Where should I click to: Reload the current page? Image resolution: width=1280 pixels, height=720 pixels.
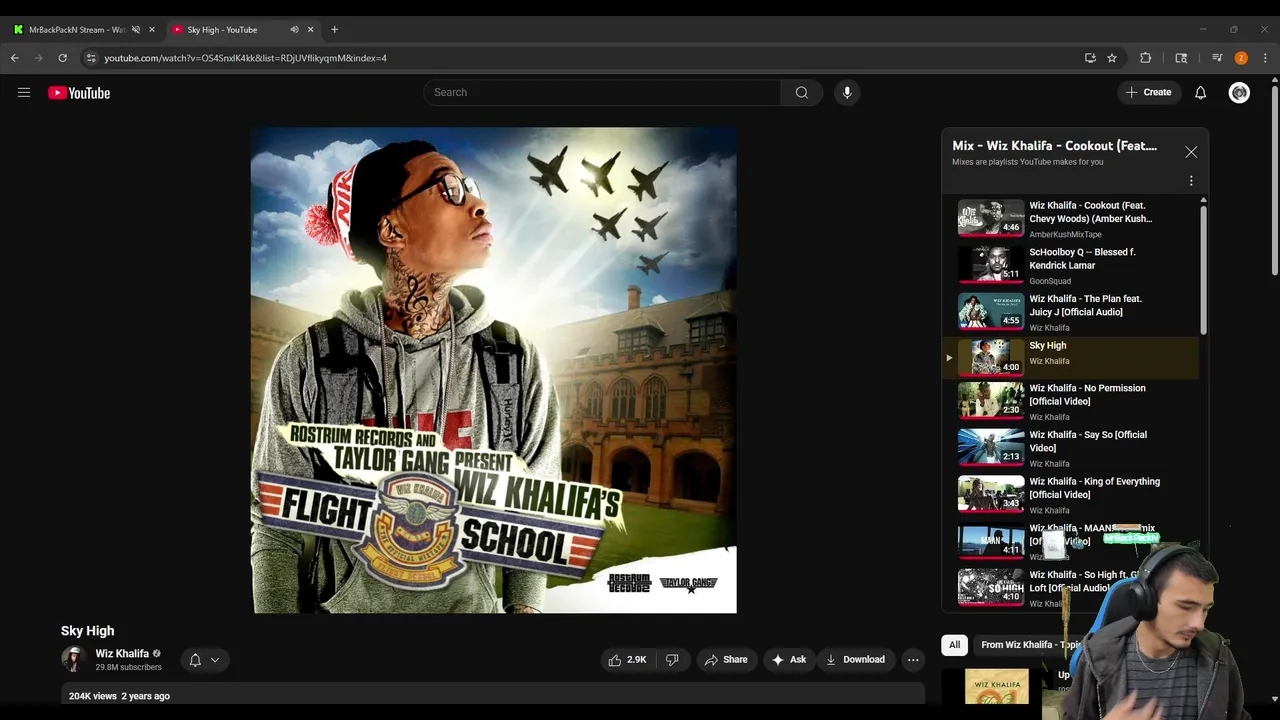[62, 58]
